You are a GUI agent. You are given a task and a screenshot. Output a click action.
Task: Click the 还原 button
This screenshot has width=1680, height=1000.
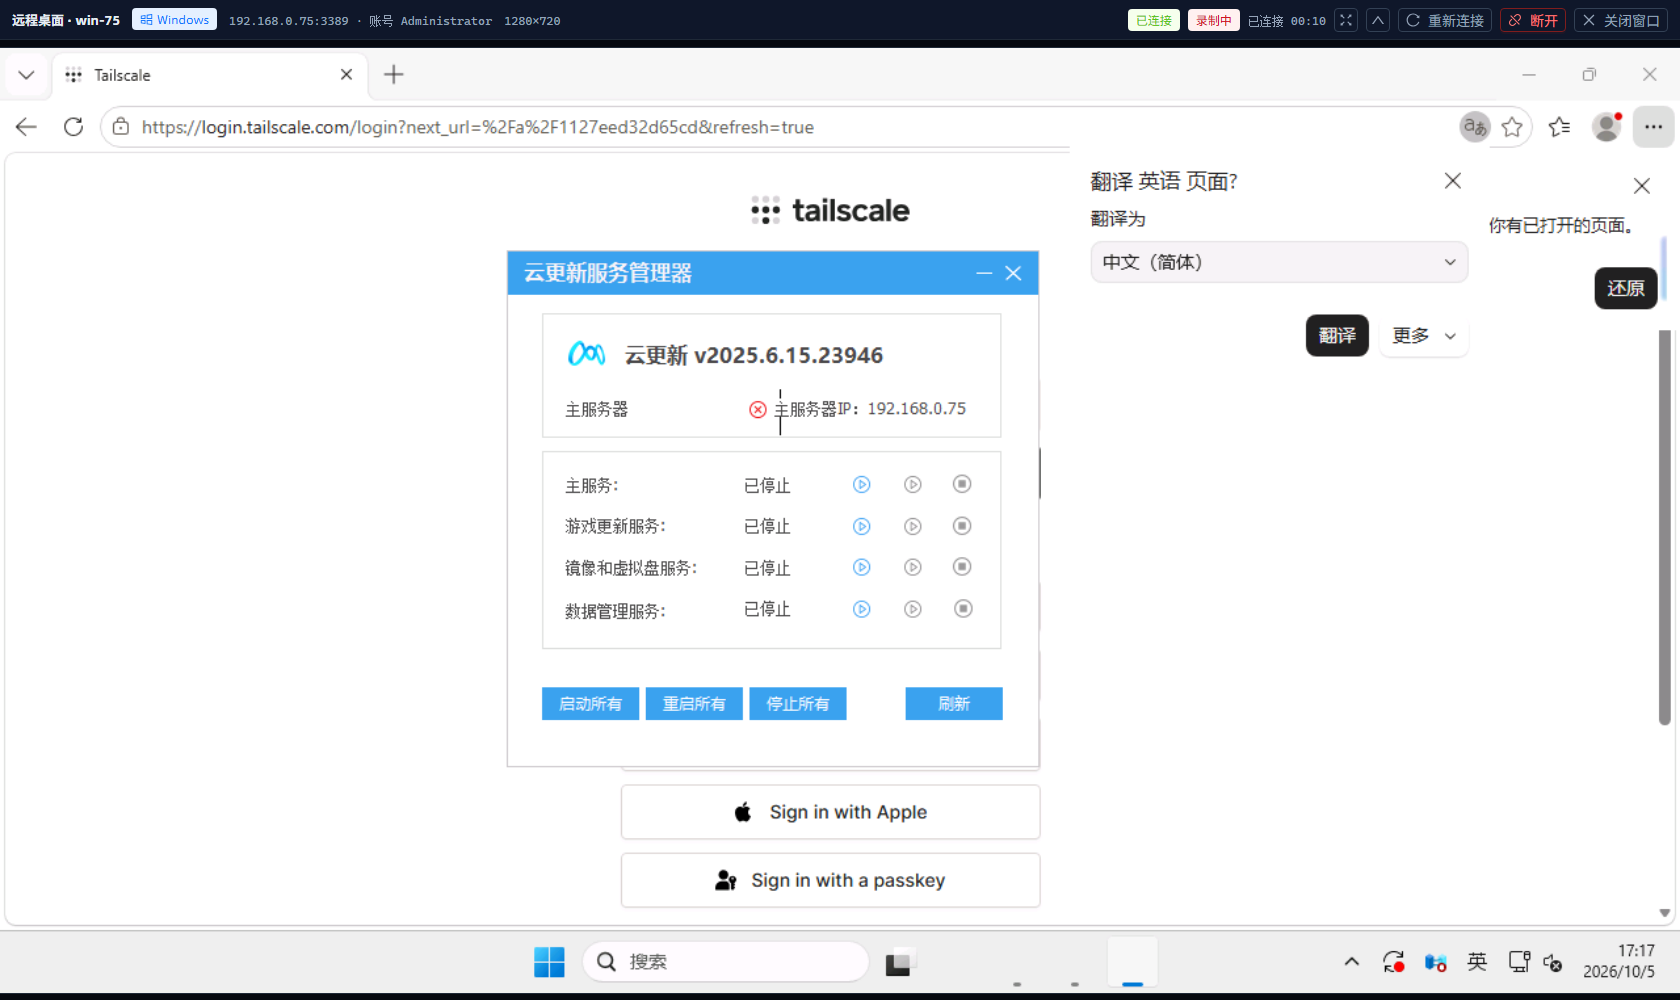(1626, 288)
